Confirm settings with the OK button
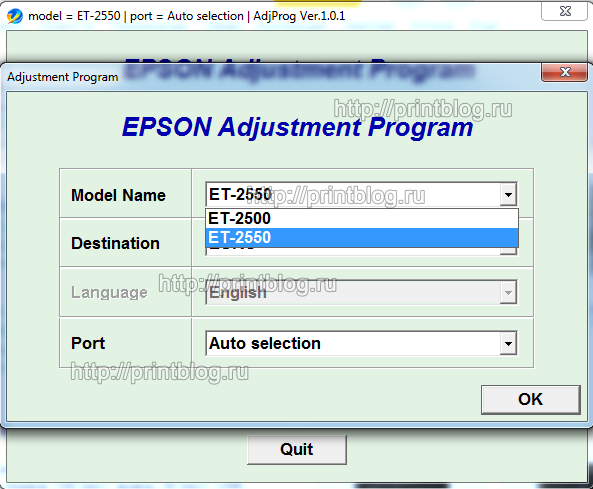Image resolution: width=593 pixels, height=489 pixels. (x=531, y=399)
